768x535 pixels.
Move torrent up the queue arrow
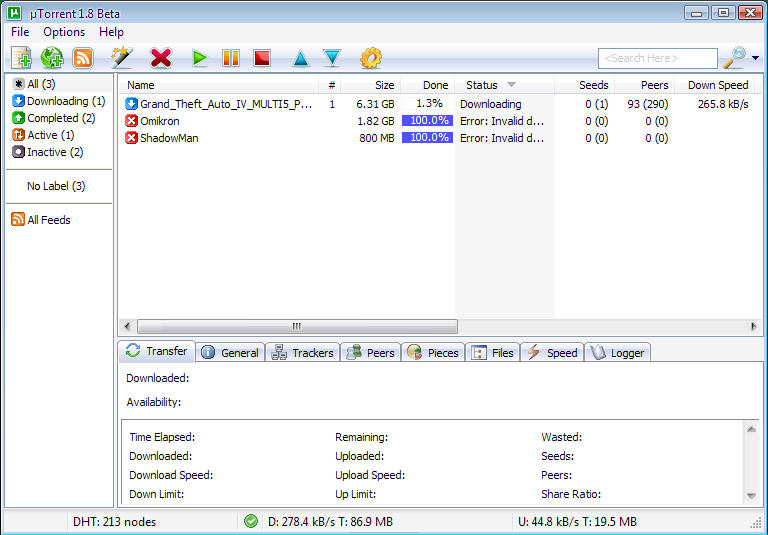301,58
